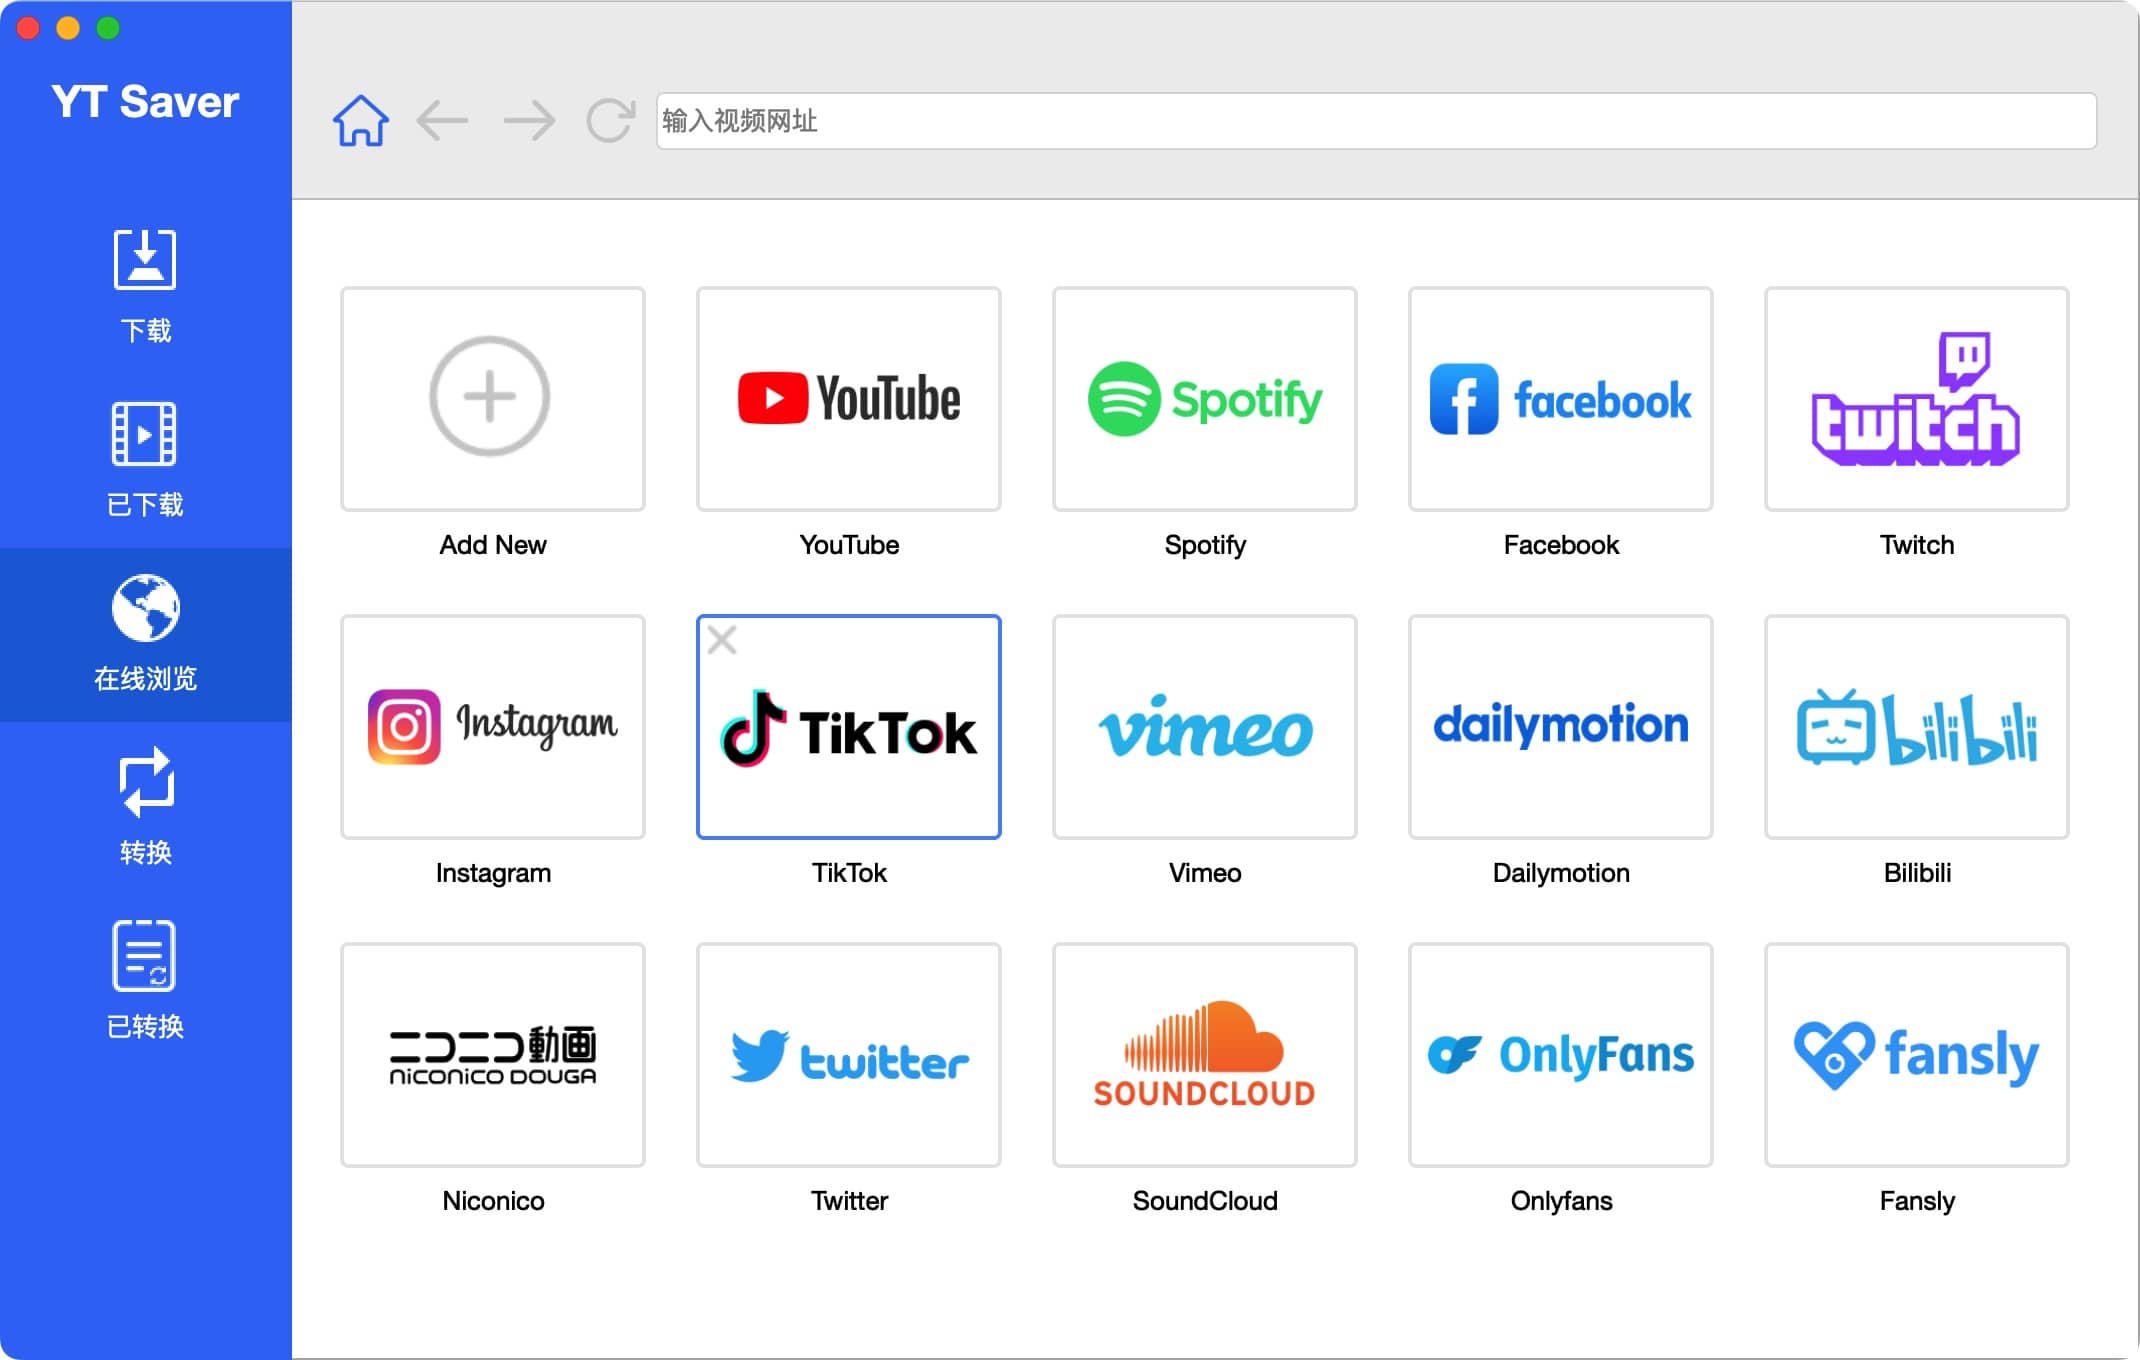Open the Bilibili site tile
This screenshot has height=1360, width=2140.
tap(1917, 727)
